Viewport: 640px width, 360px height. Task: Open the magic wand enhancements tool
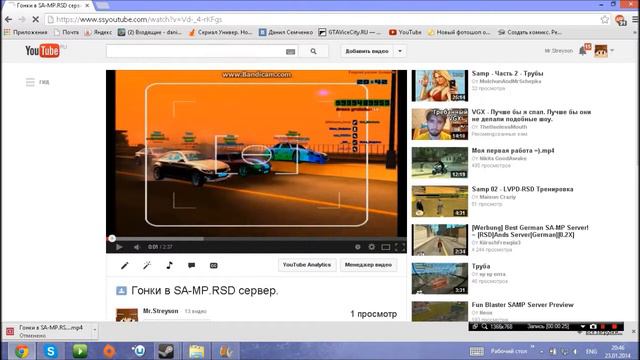click(x=147, y=265)
